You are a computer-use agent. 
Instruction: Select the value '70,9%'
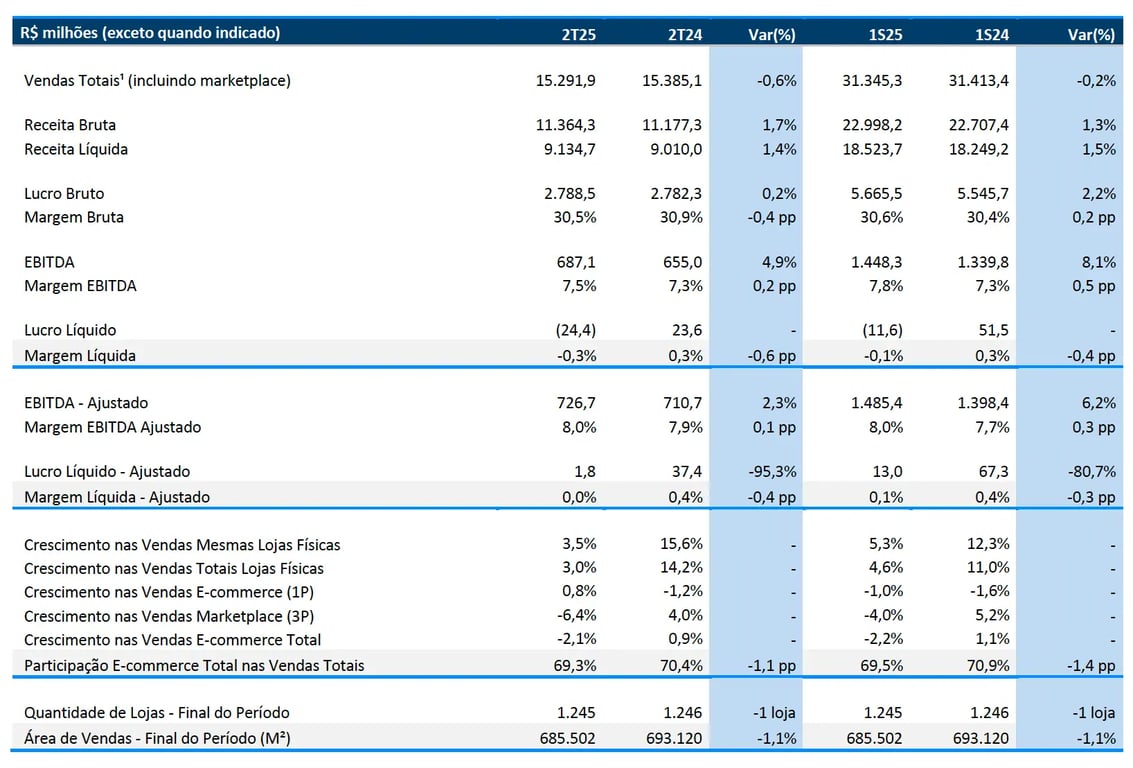click(x=988, y=665)
